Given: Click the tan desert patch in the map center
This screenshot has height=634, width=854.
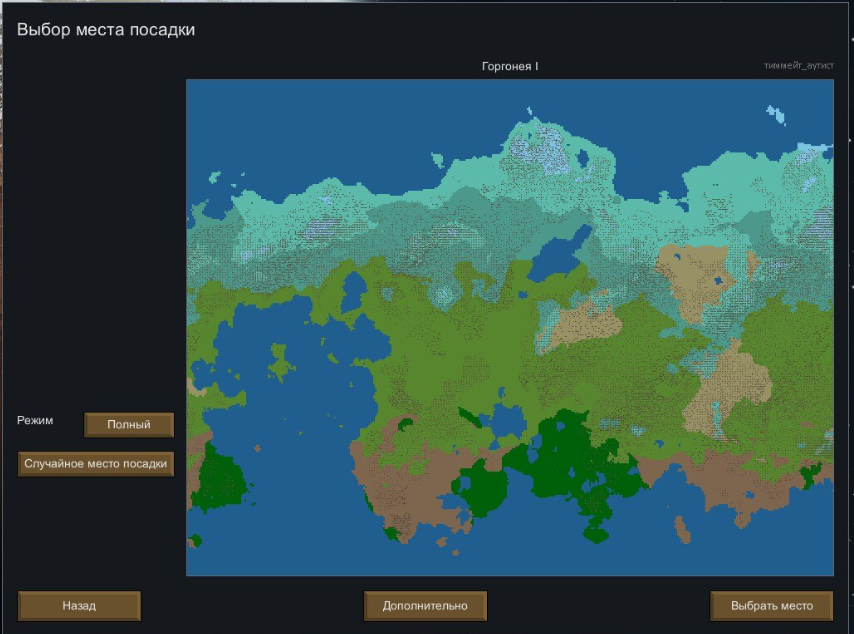Looking at the screenshot, I should (x=584, y=322).
